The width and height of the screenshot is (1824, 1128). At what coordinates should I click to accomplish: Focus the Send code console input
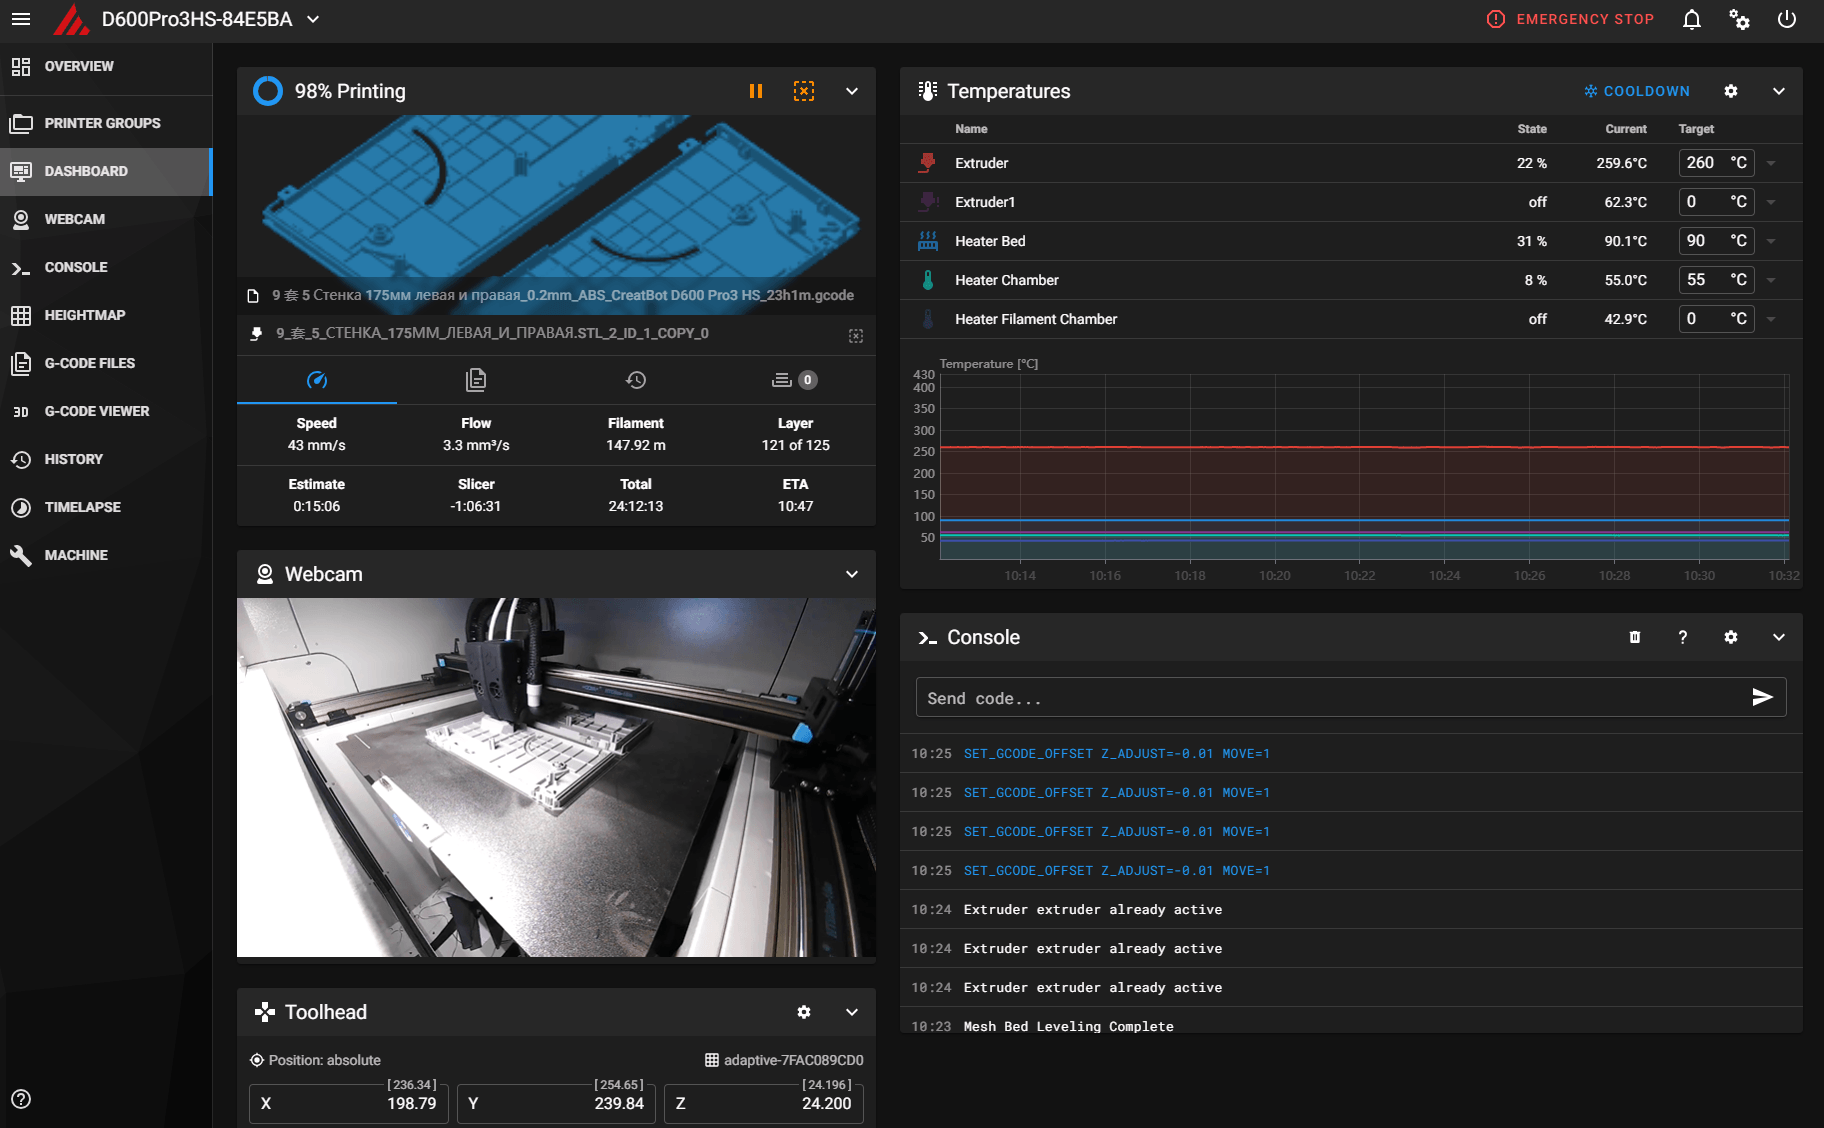click(x=1333, y=698)
